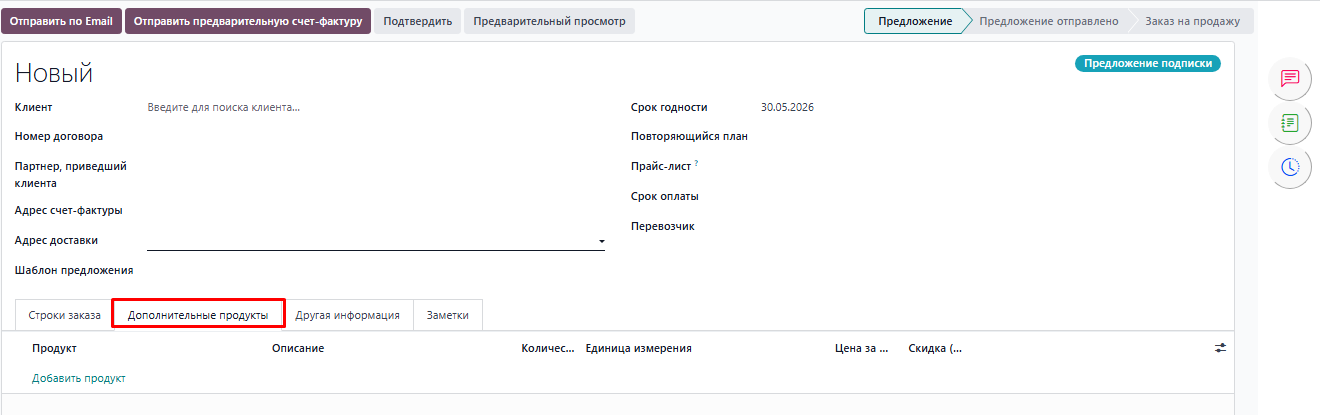Click the Прайс-лист help question mark

click(x=696, y=164)
